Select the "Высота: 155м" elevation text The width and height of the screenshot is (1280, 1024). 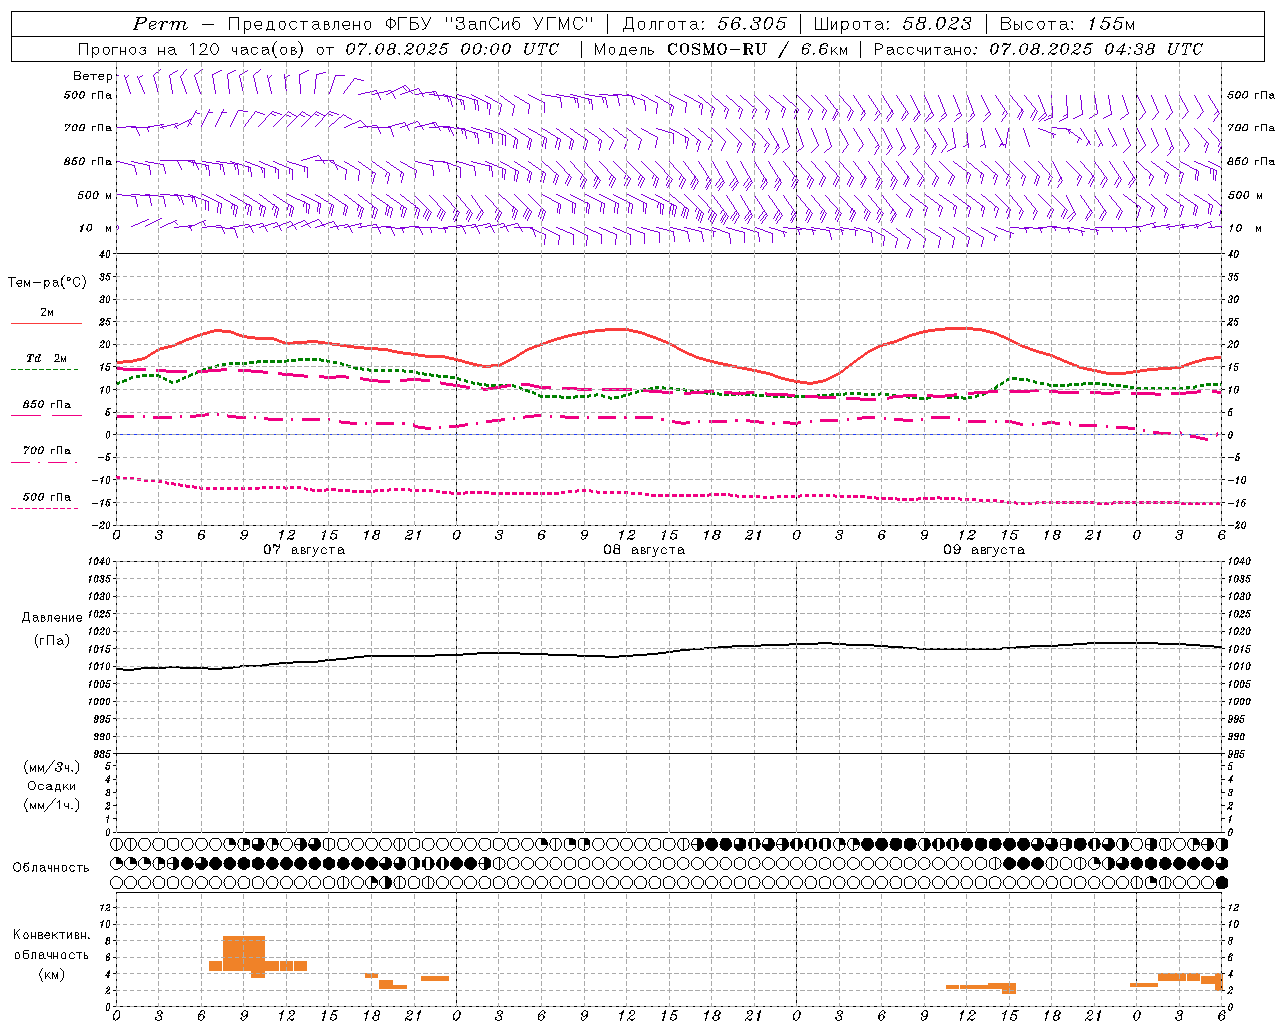tap(1067, 24)
